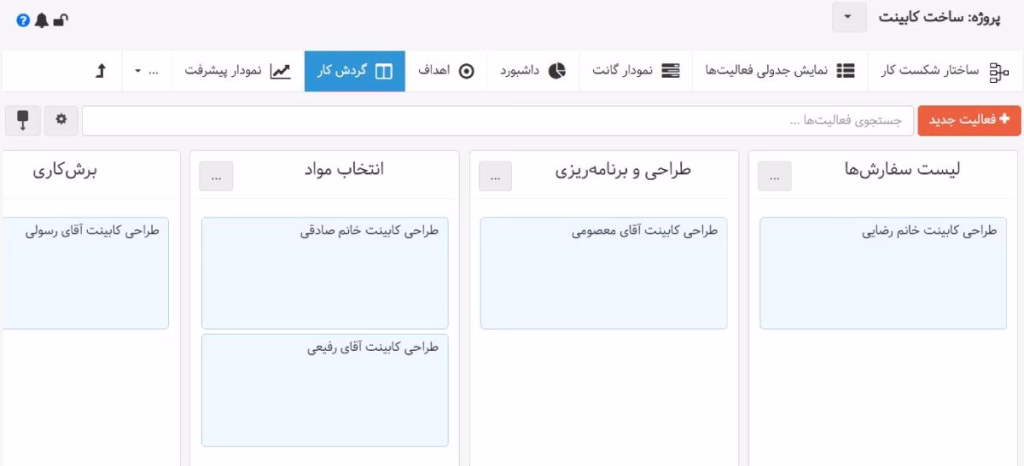The height and width of the screenshot is (466, 1024).
Task: Open notifications bell icon
Action: click(x=42, y=21)
